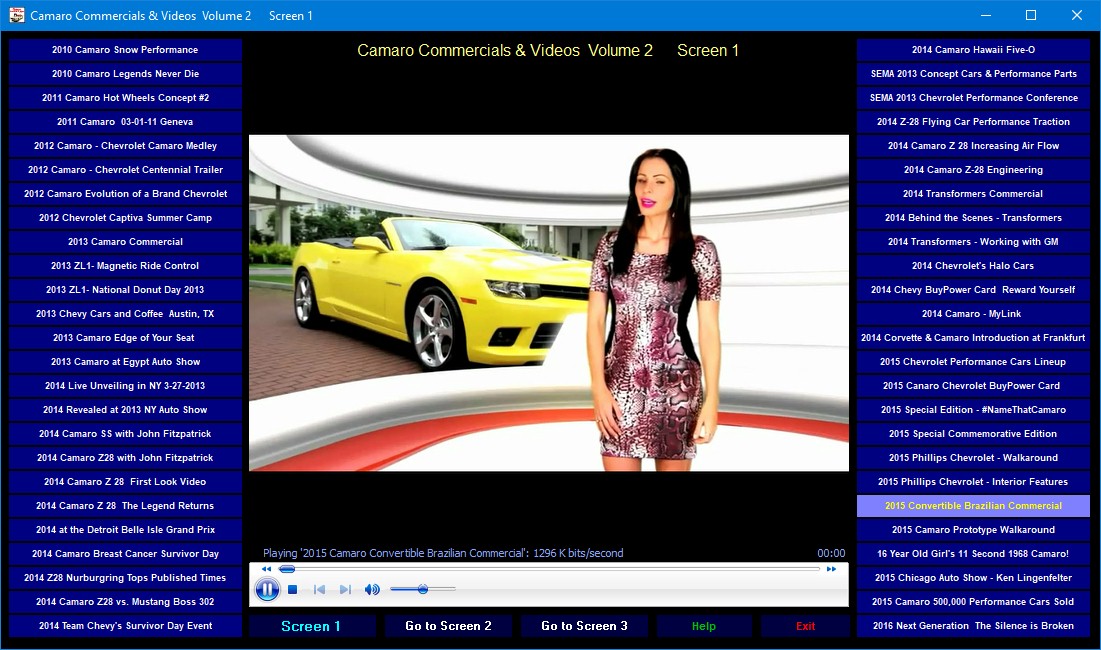Play 2014 Detroit Belle Isle Grand Prix
The height and width of the screenshot is (650, 1101).
click(x=125, y=530)
